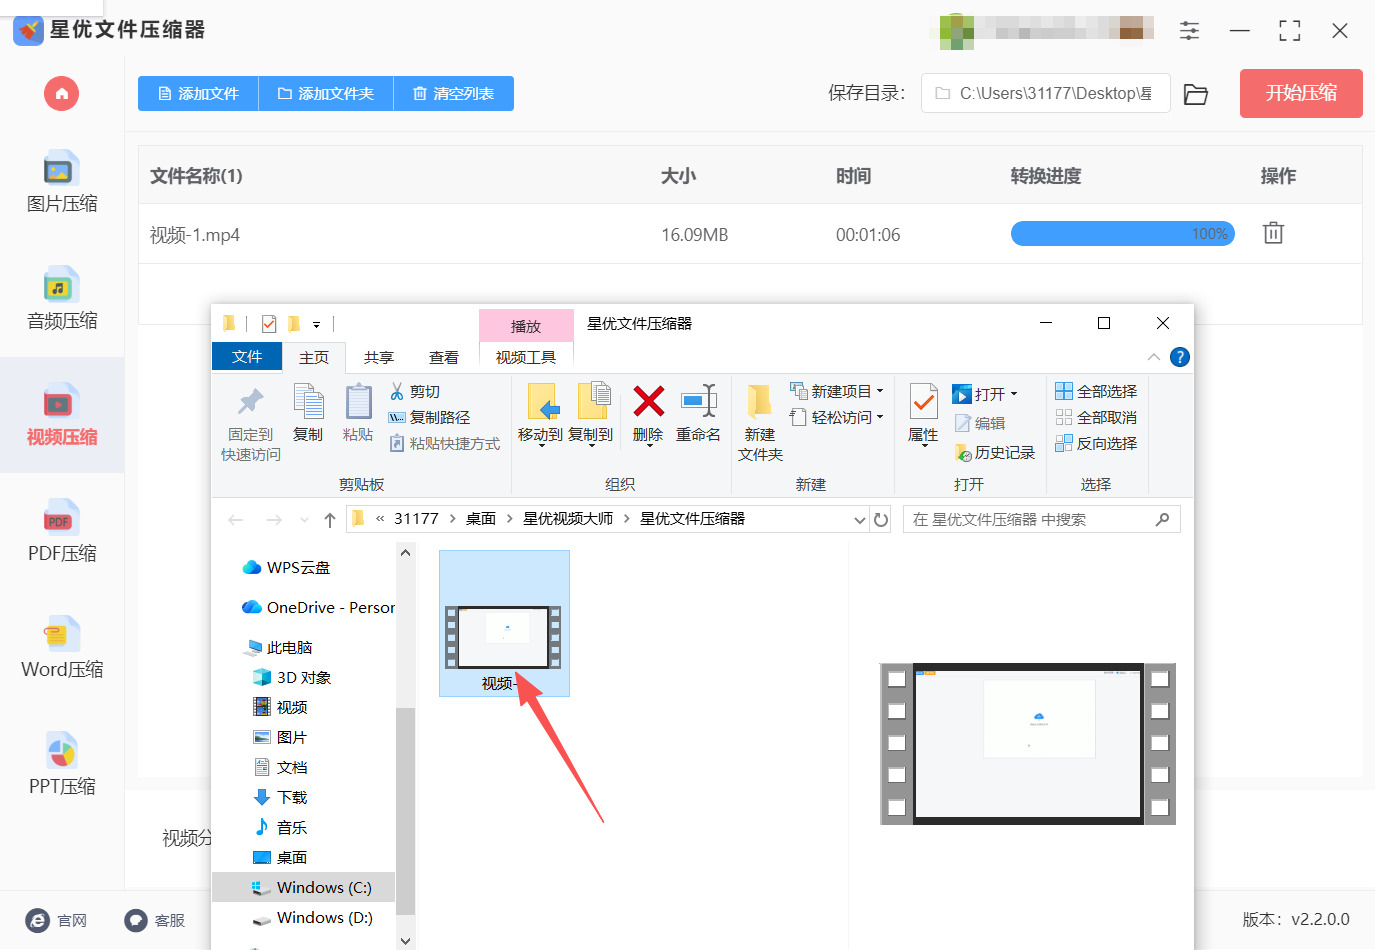Select Windows (C:) drive in tree
This screenshot has height=950, width=1375.
[x=304, y=888]
